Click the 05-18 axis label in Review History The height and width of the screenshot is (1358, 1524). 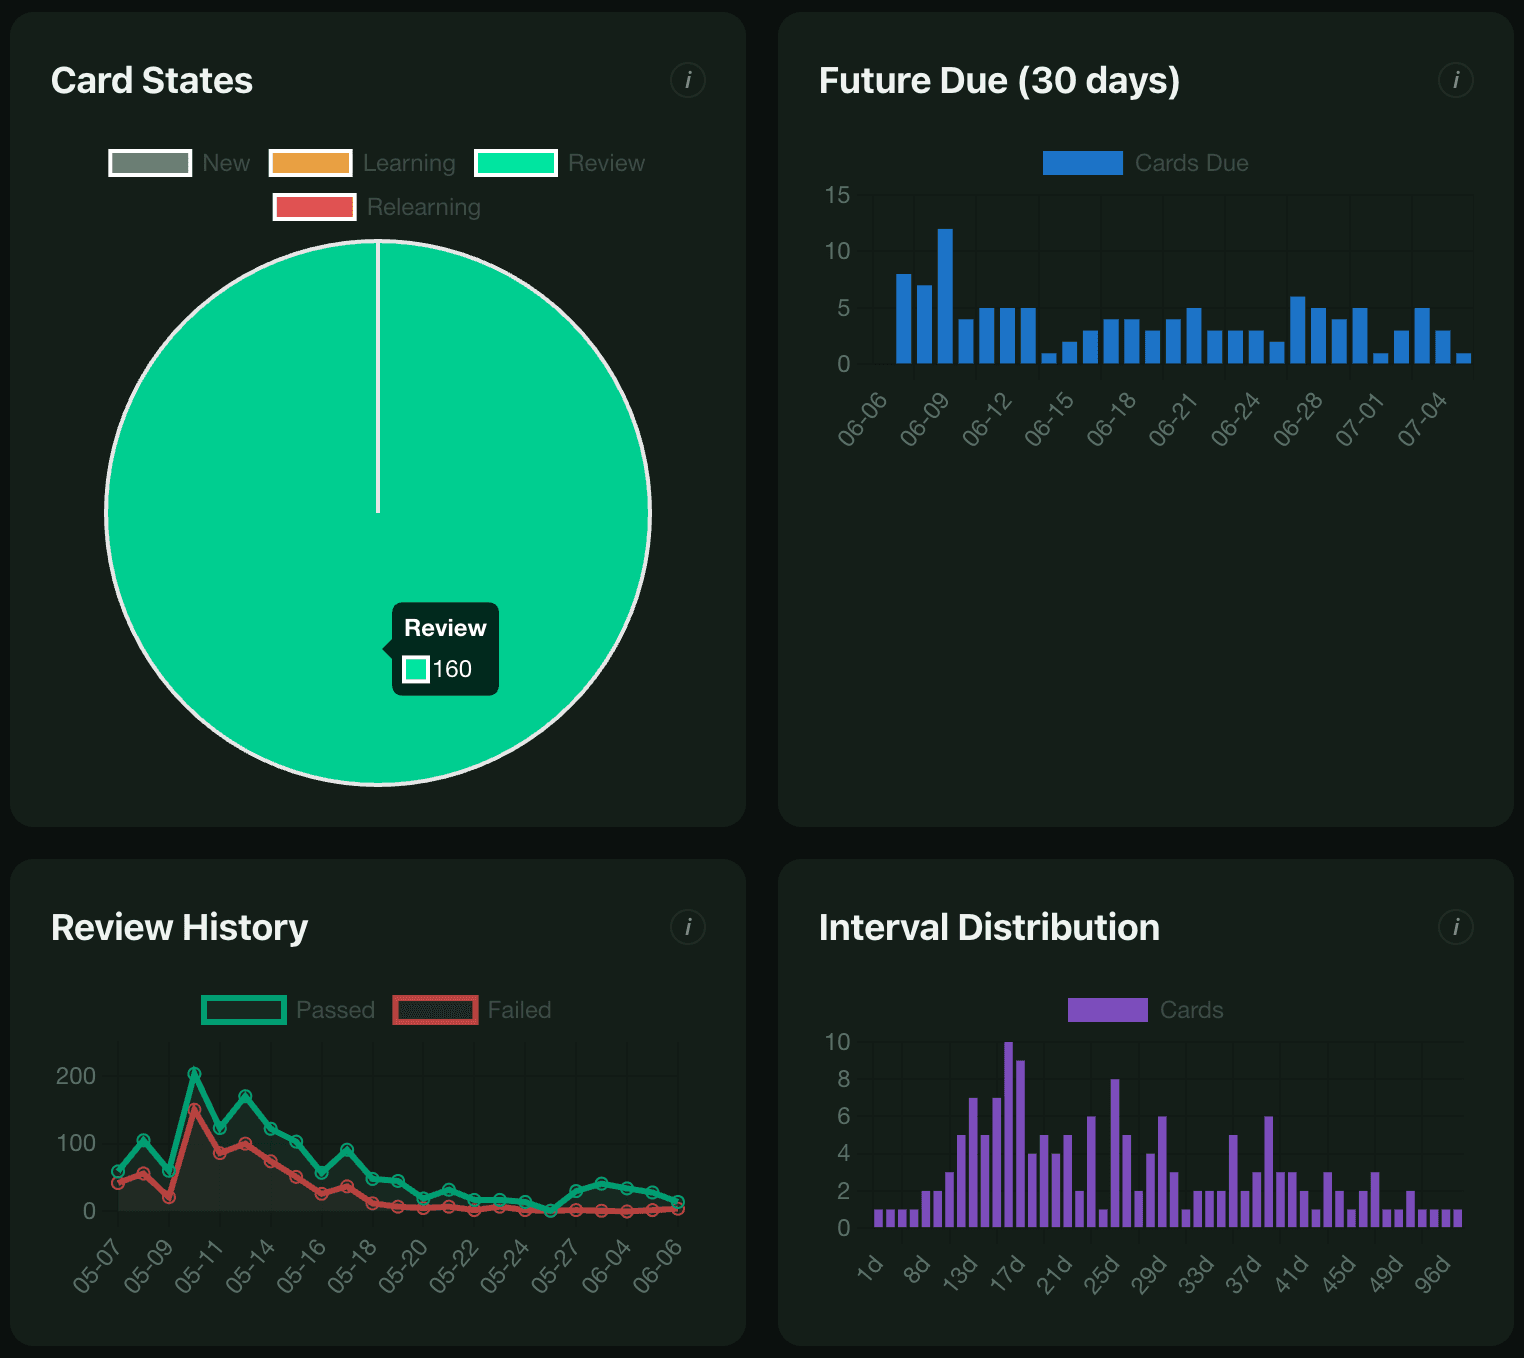(352, 1266)
